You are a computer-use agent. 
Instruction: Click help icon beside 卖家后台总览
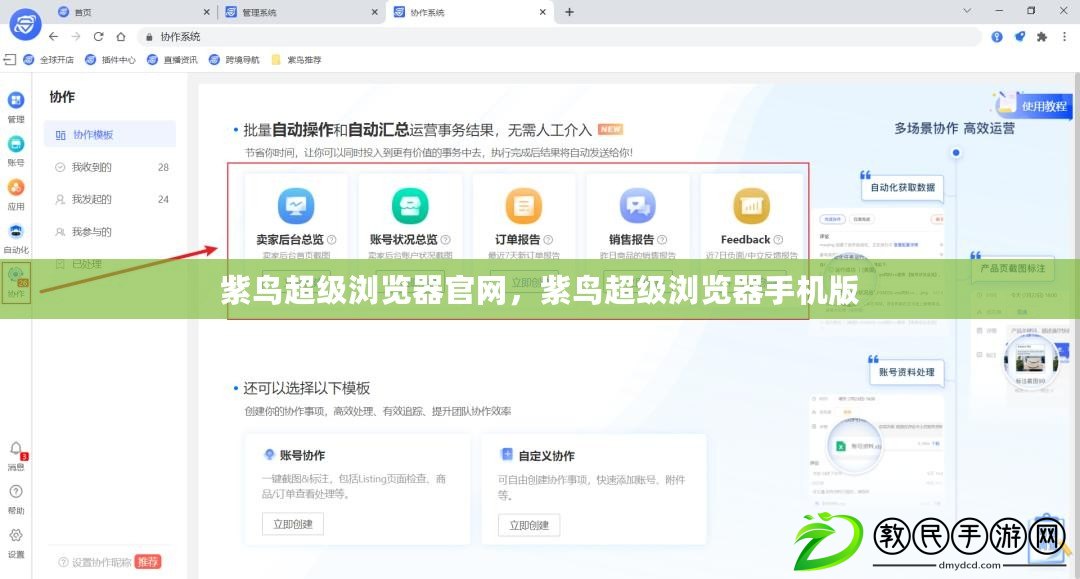(332, 240)
